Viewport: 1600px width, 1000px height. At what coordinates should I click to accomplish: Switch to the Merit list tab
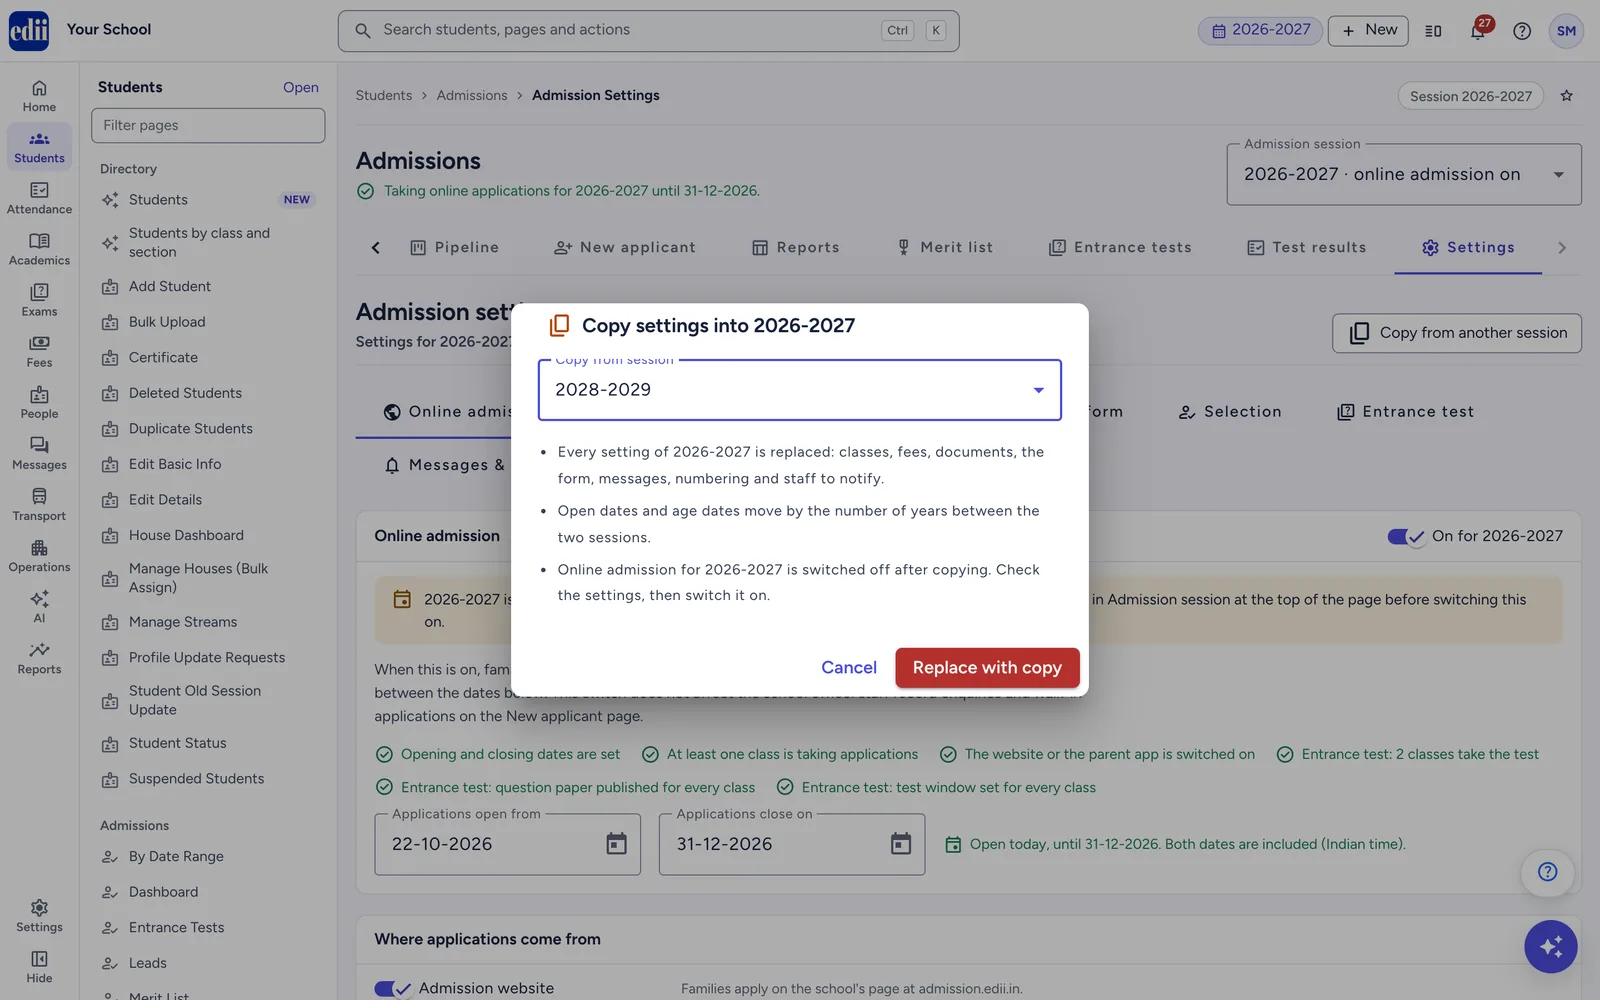pos(944,247)
